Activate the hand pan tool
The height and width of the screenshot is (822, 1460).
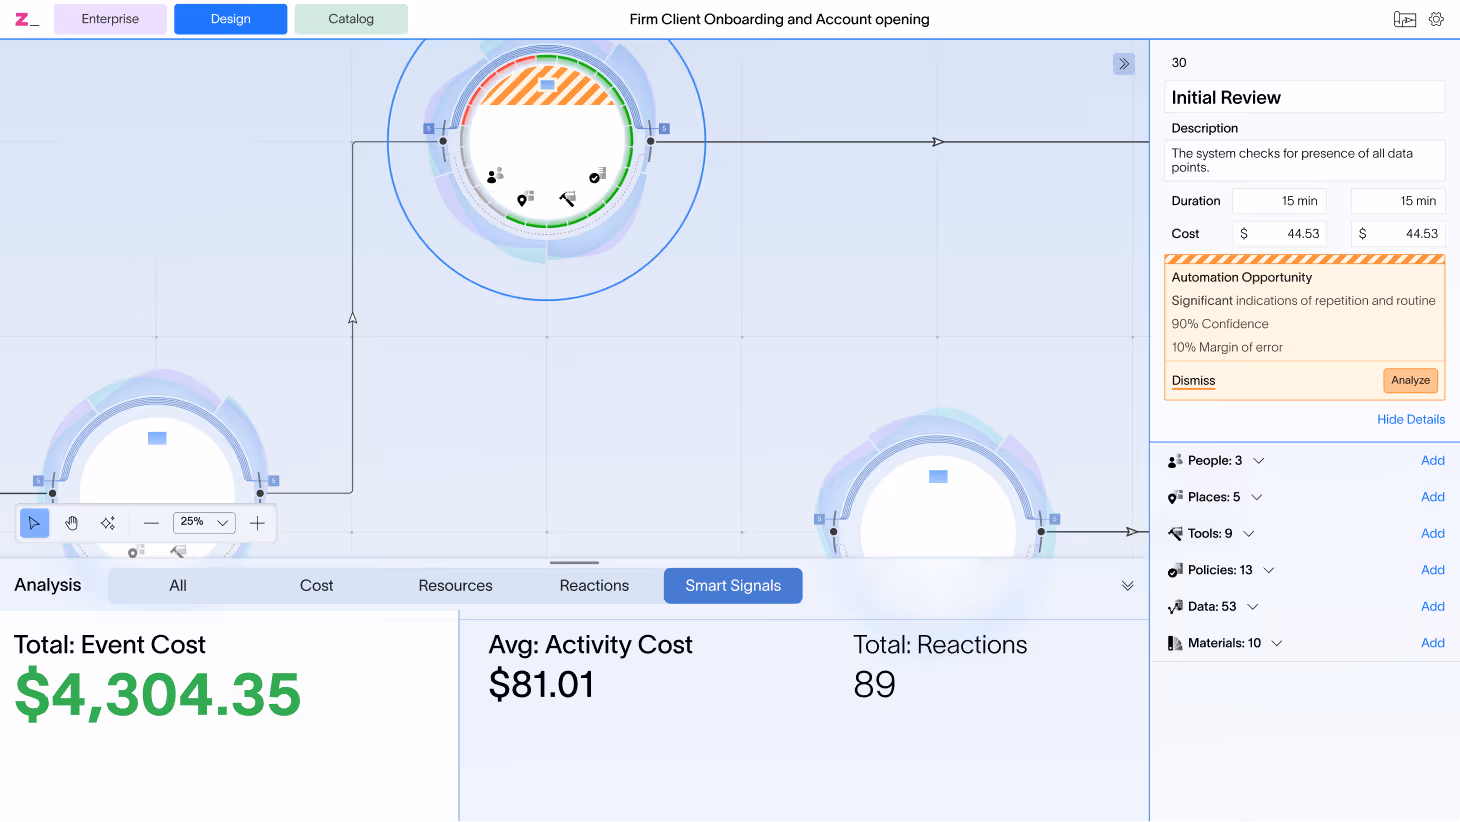[71, 523]
